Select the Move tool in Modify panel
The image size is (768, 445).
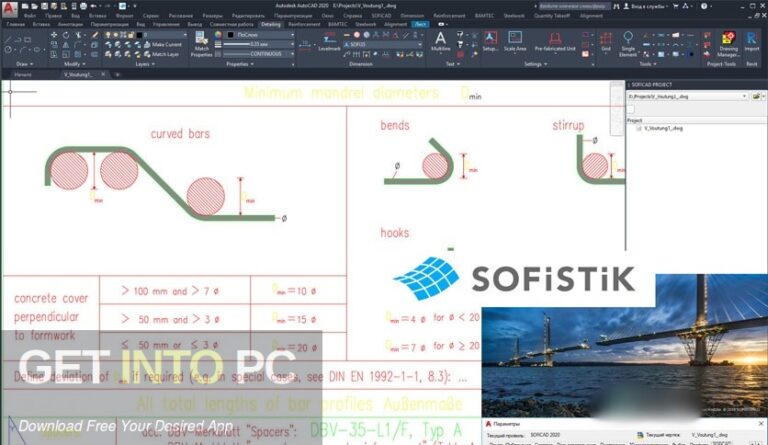click(x=54, y=35)
